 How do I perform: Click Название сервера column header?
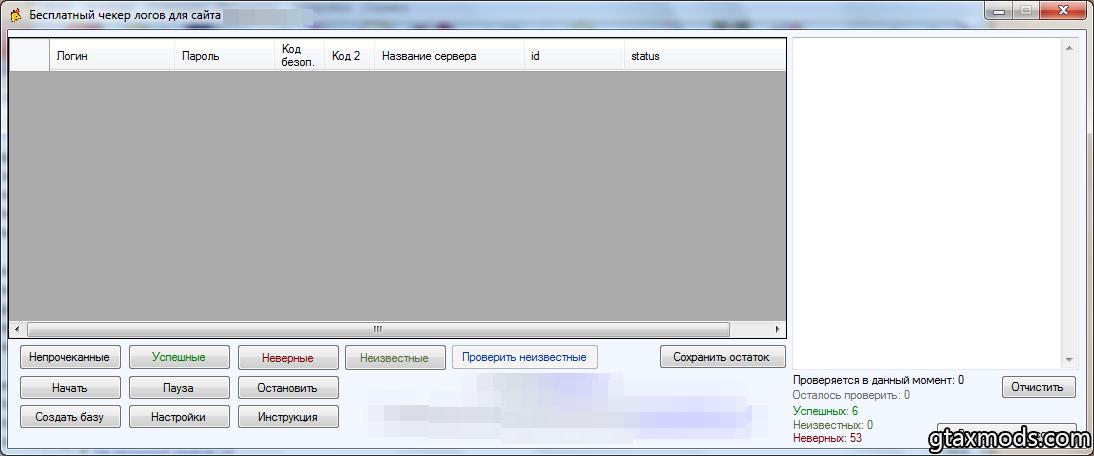coord(448,56)
